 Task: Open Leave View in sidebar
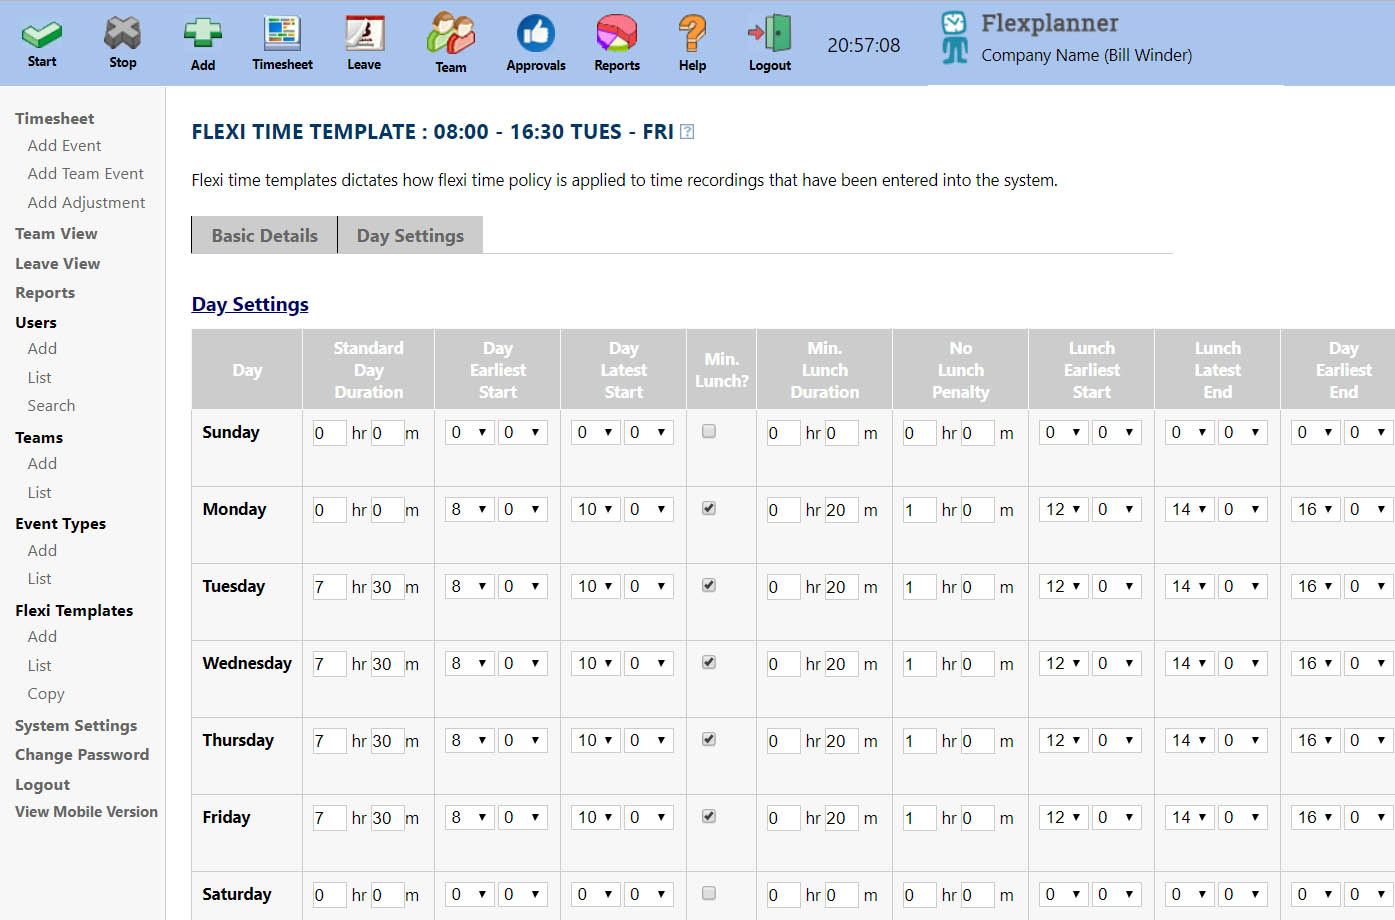coord(57,264)
